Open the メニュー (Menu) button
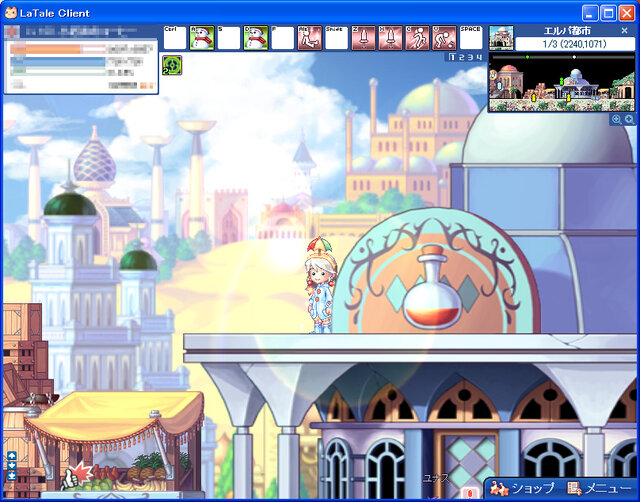Screen dimensions: 640x502 coord(599,488)
